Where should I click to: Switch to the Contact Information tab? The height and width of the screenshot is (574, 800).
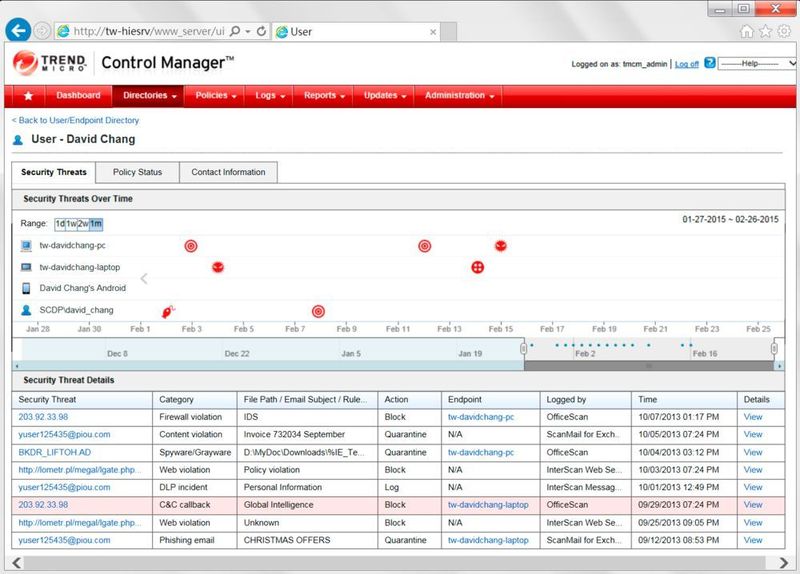pos(228,172)
